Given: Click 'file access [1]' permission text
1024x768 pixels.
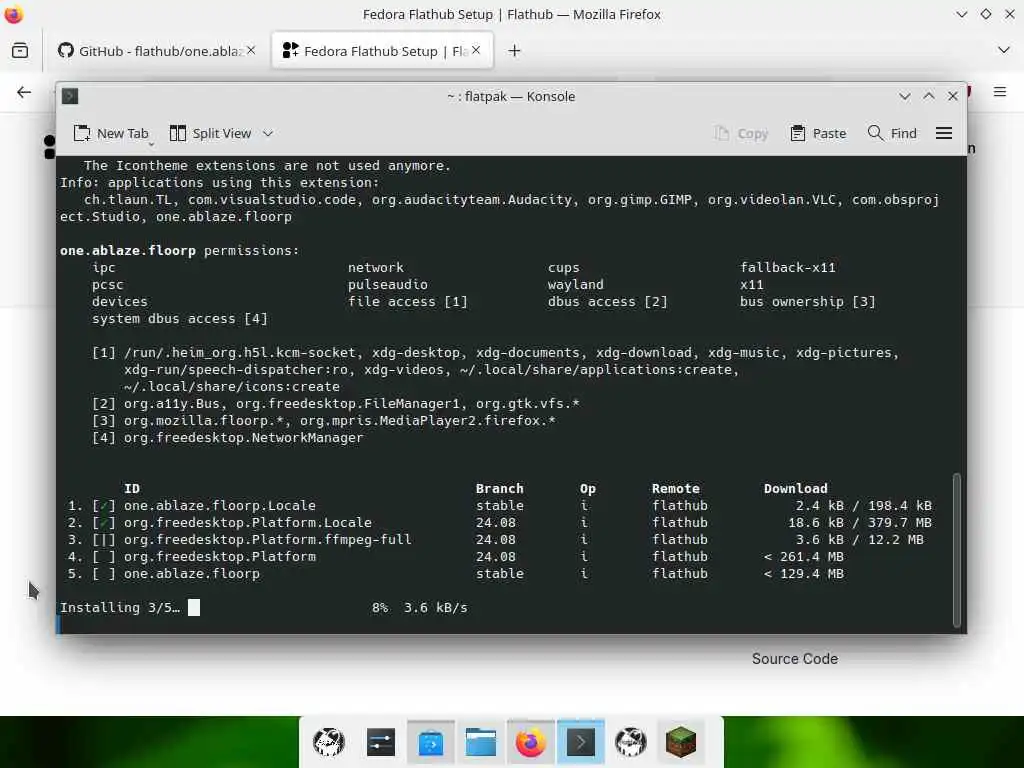Looking at the screenshot, I should click(x=408, y=302).
